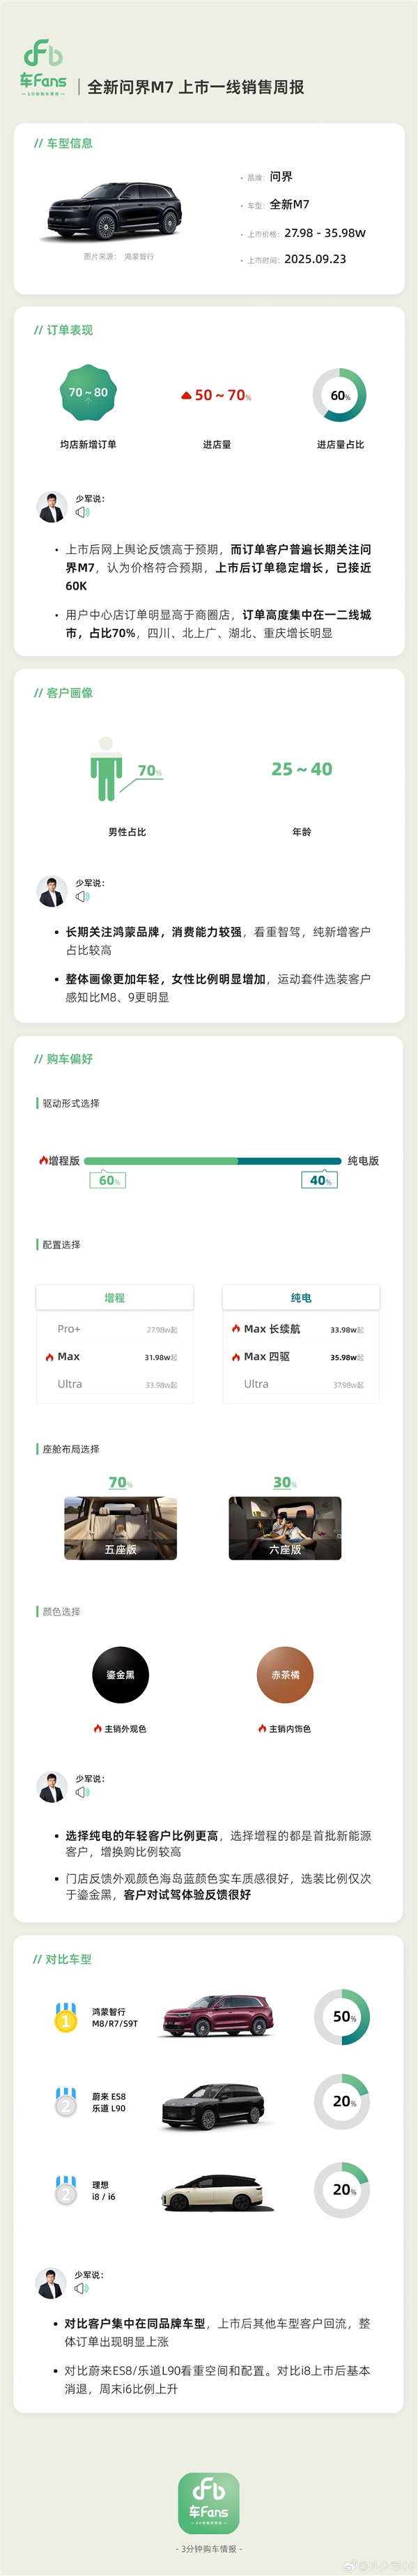Open the 六座版 cabin thumbnail
This screenshot has width=418, height=2576.
(285, 1528)
